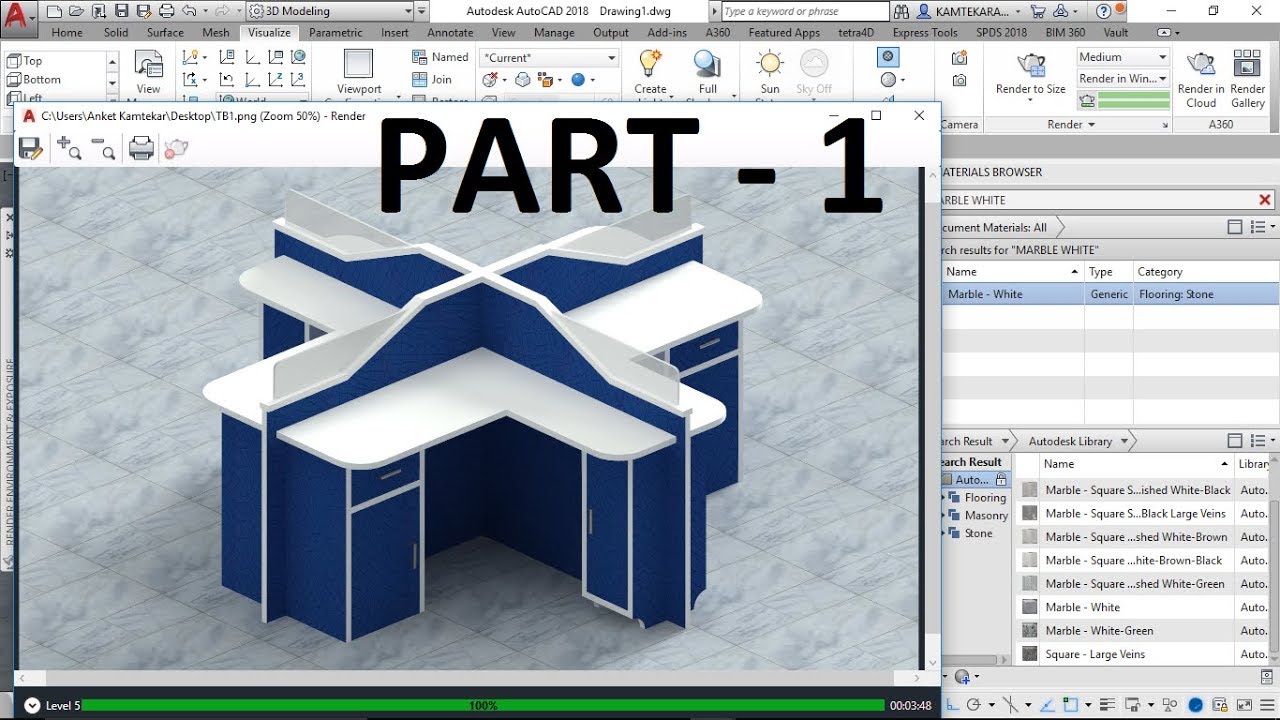The image size is (1280, 720).
Task: Toggle library tree panel in Autodesk Library section
Action: coord(1235,441)
